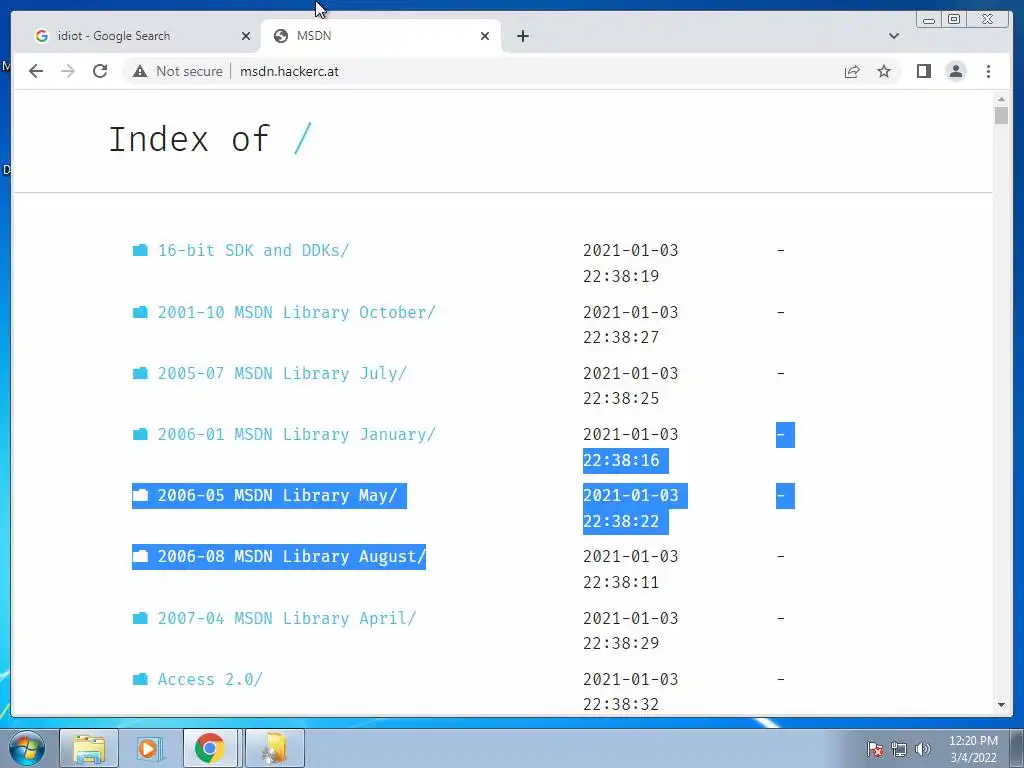This screenshot has height=768, width=1024.
Task: Click the folder icon beside 2007-04 MSDN Library April
Action: [140, 618]
